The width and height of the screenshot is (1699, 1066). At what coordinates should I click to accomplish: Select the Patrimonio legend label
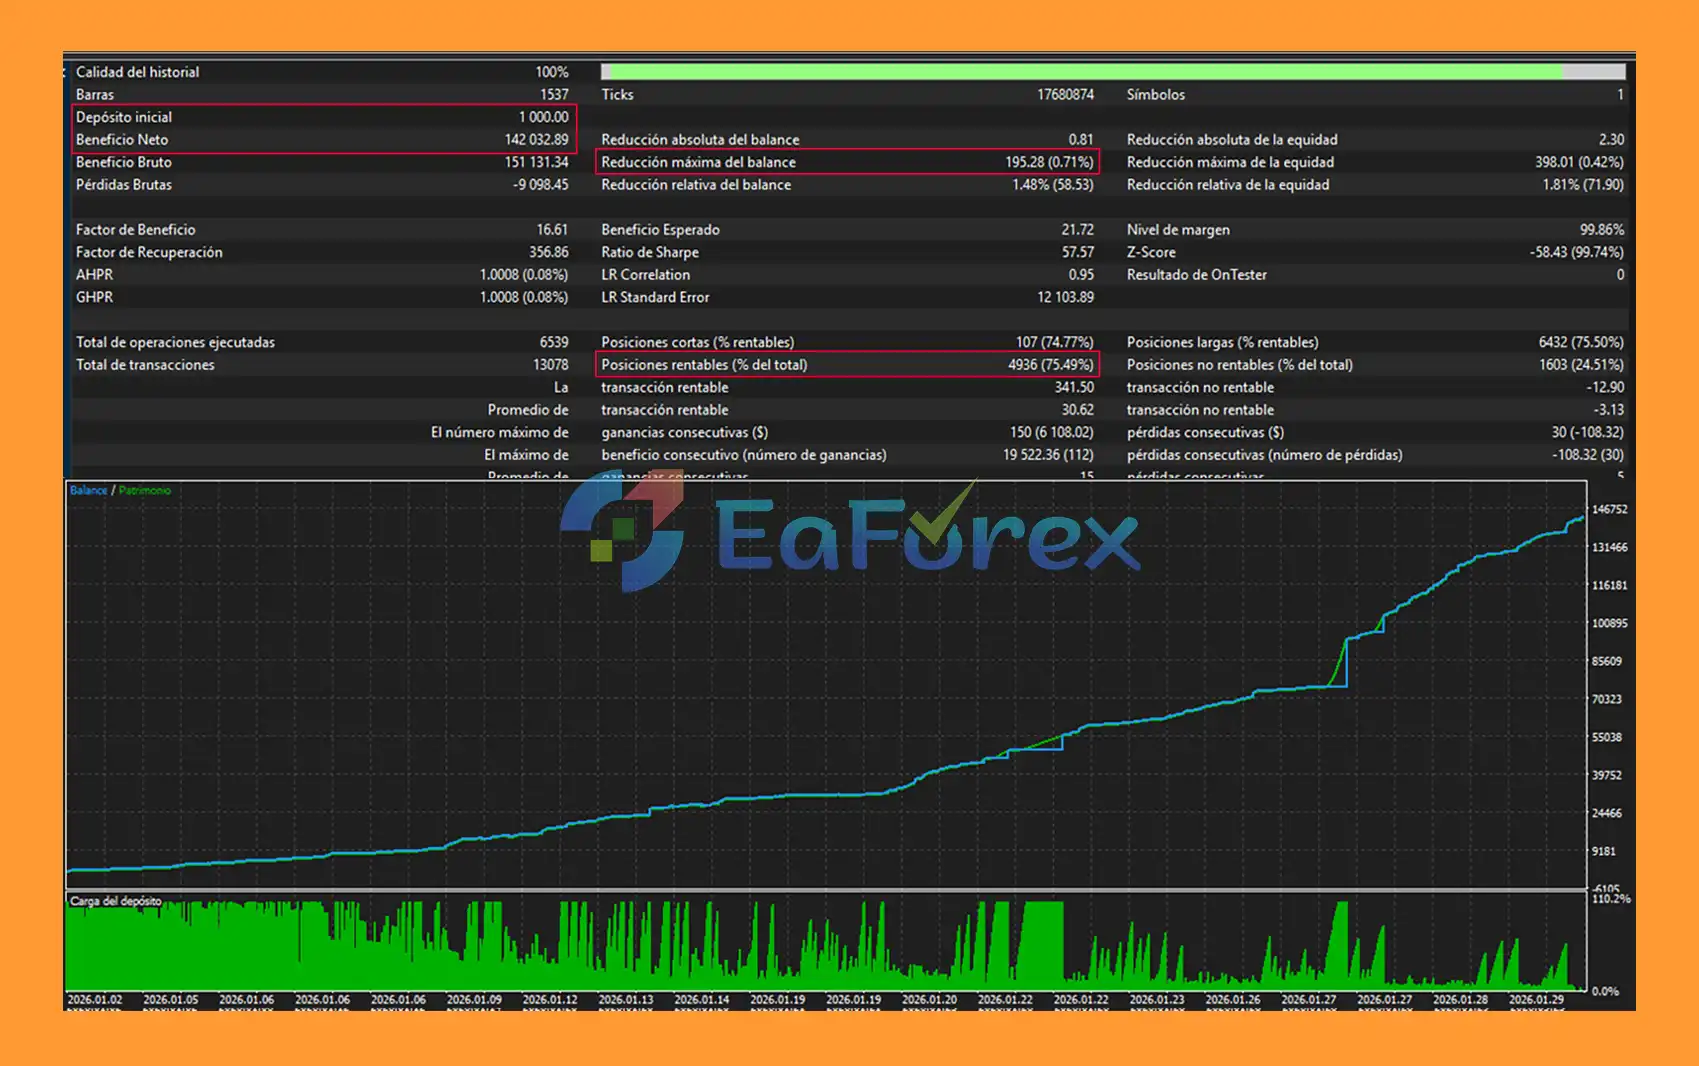point(145,490)
